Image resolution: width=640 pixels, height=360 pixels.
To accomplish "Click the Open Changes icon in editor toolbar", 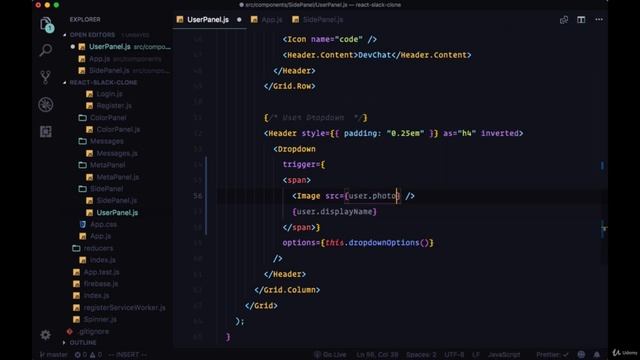I will 564,20.
